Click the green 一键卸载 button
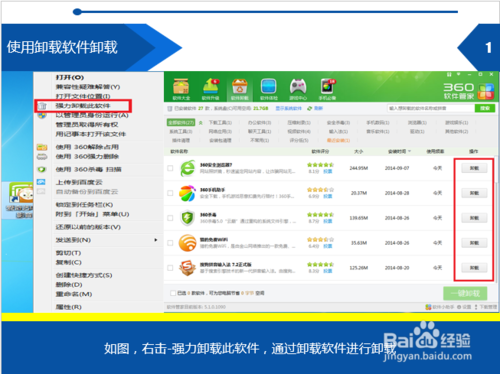Image resolution: width=500 pixels, height=374 pixels. click(x=465, y=293)
